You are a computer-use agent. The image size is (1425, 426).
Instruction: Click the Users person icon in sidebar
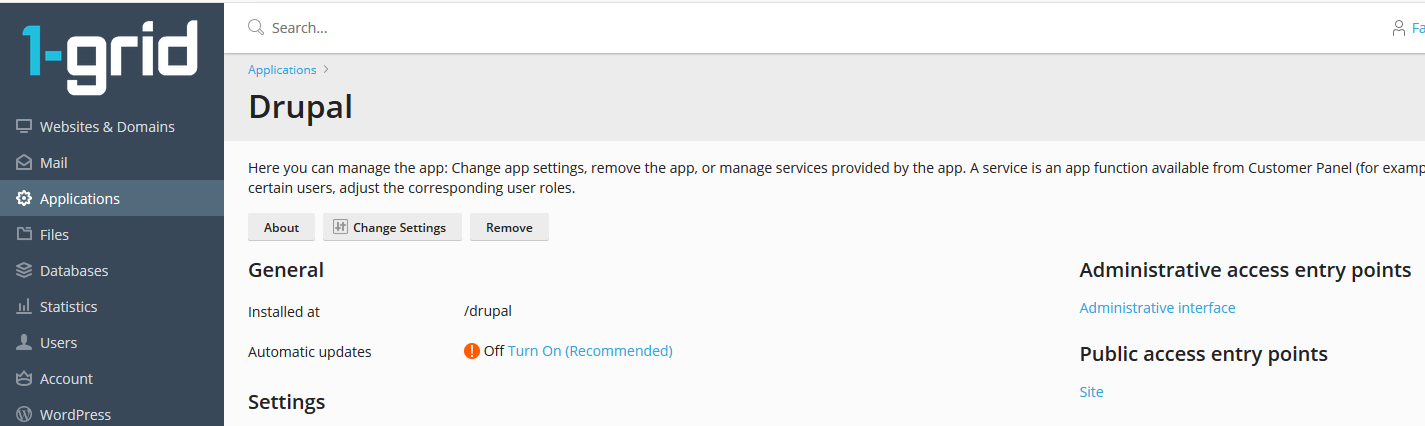pyautogui.click(x=24, y=343)
